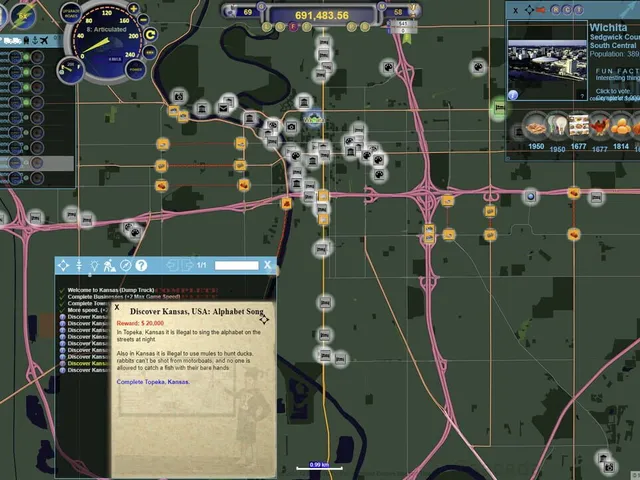This screenshot has width=640, height=480.
Task: Select the pie commodity labeled 1950
Action: 536,127
